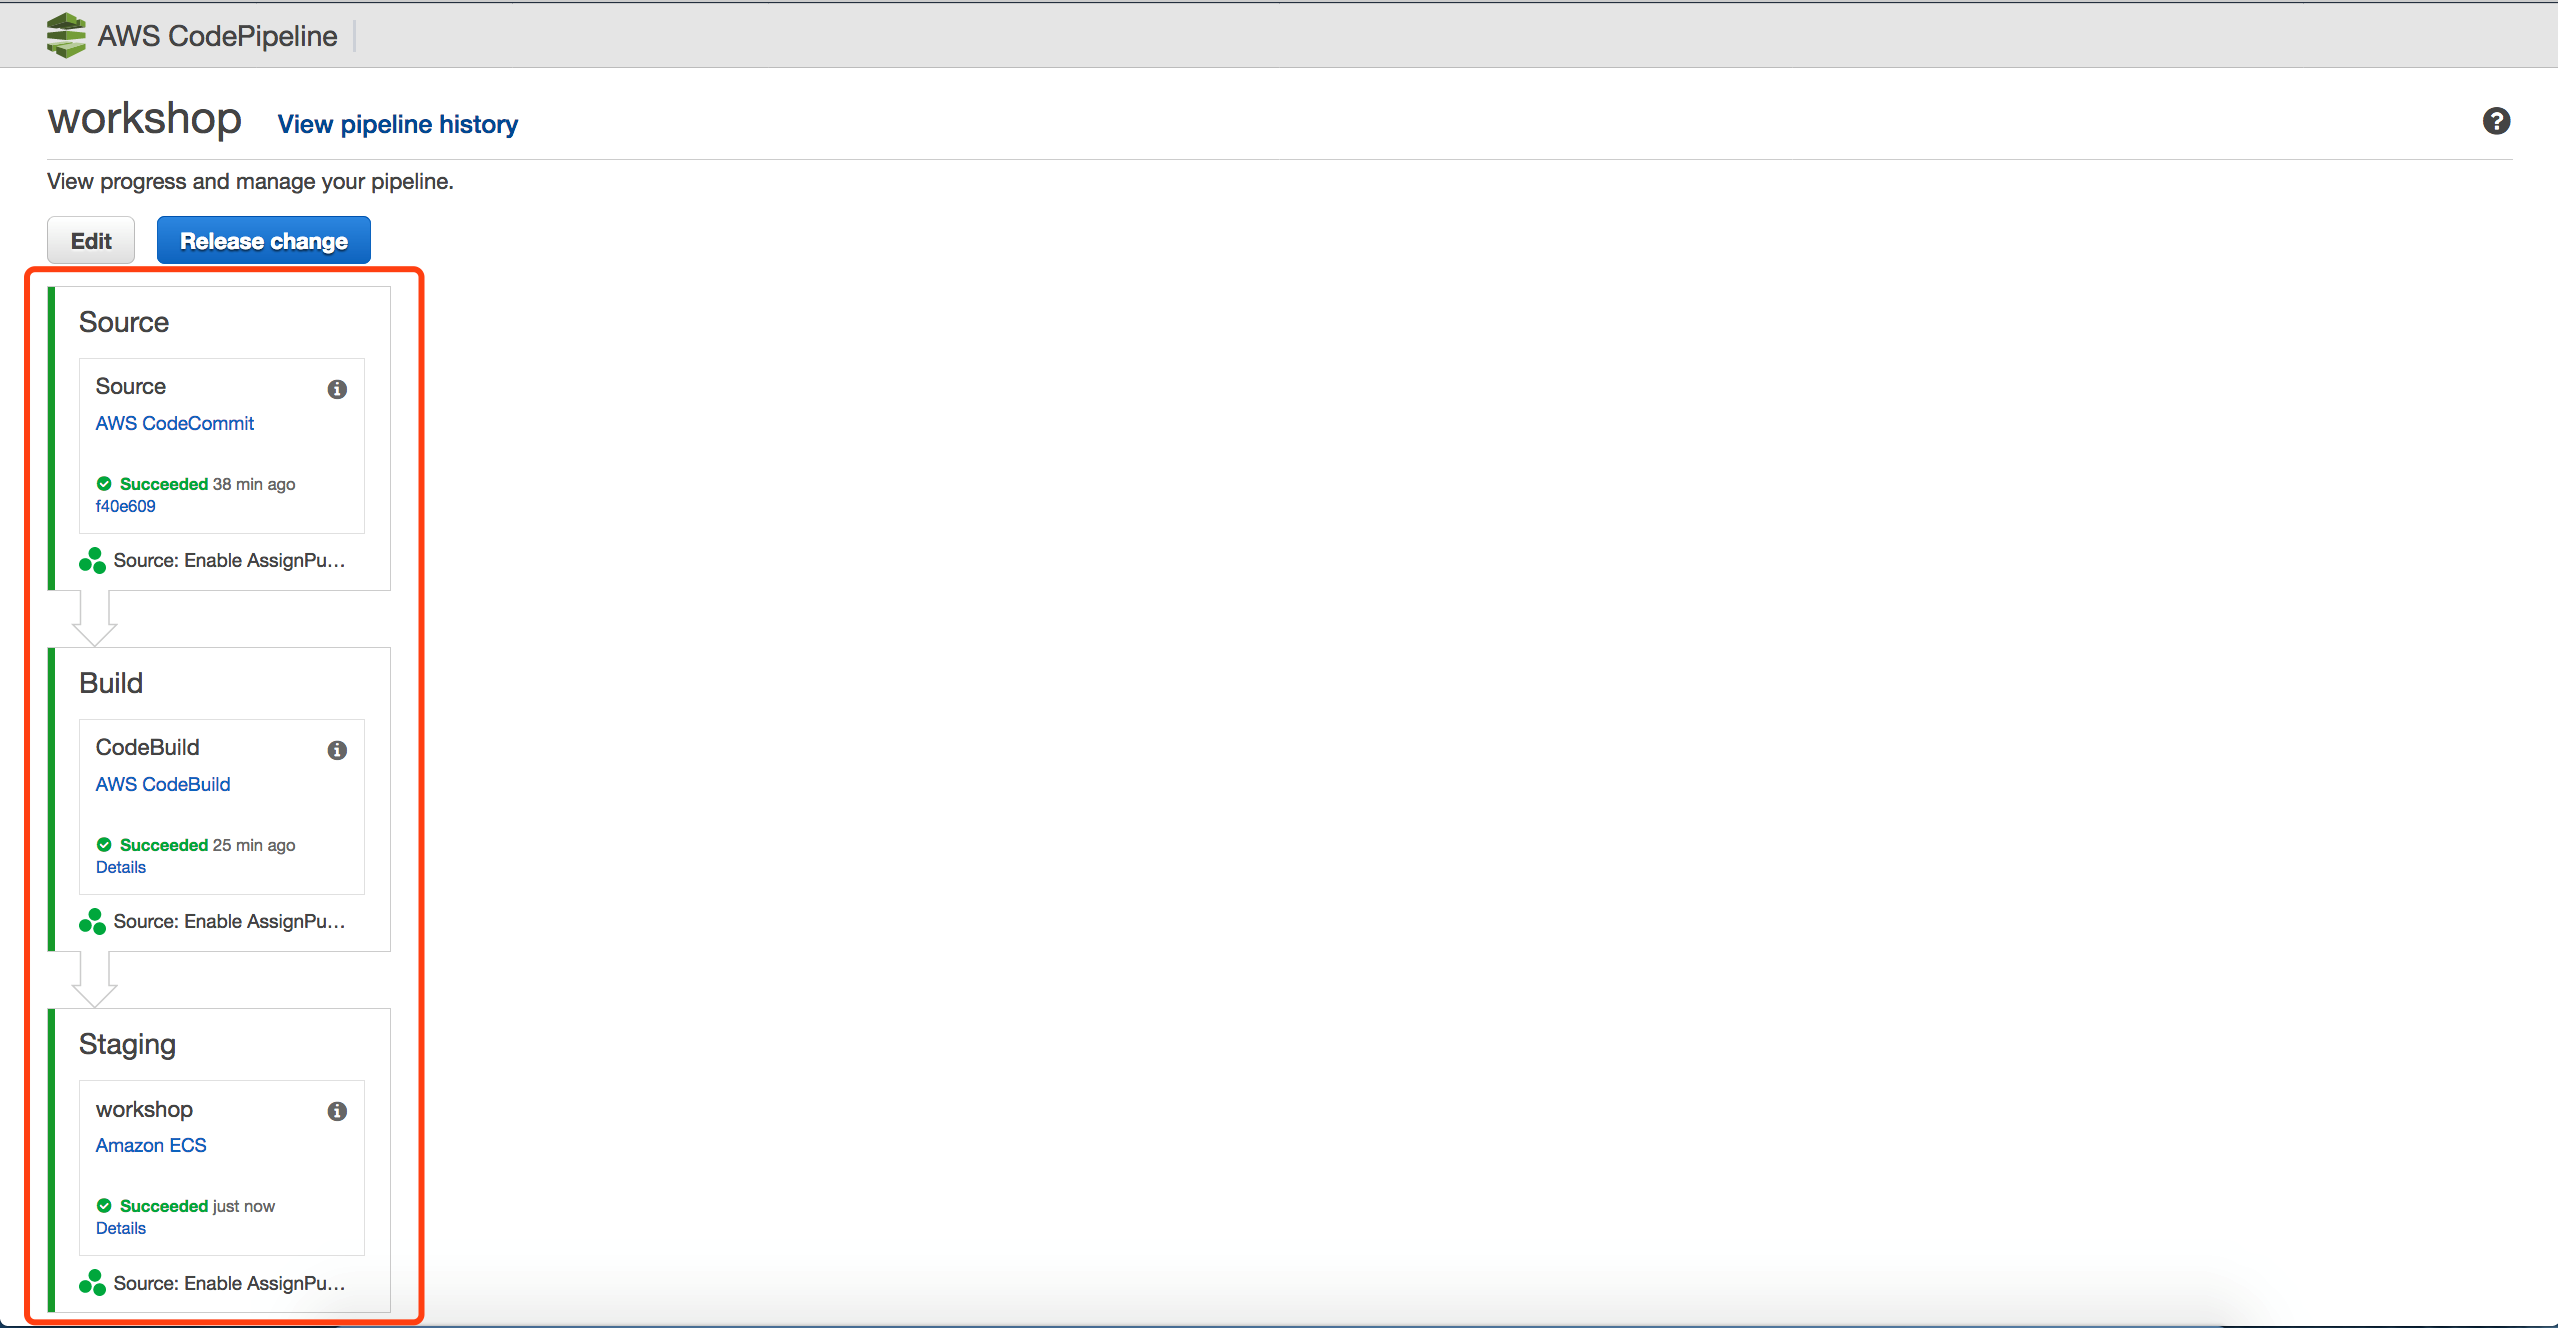
Task: Click the Release change button
Action: (x=264, y=240)
